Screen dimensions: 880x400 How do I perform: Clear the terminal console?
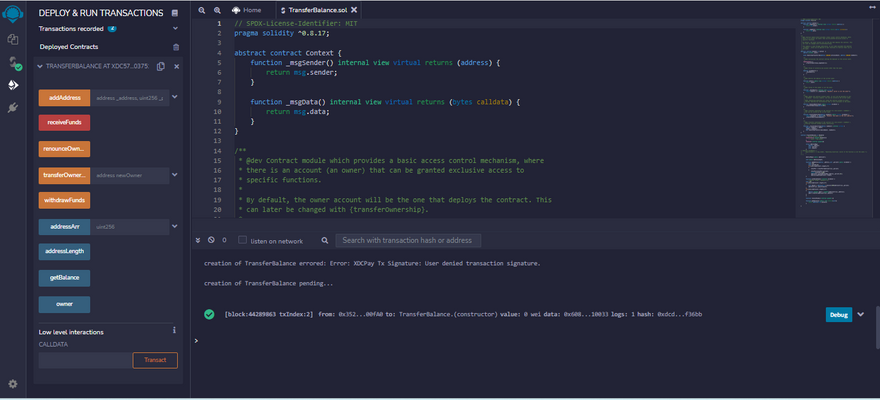click(210, 240)
